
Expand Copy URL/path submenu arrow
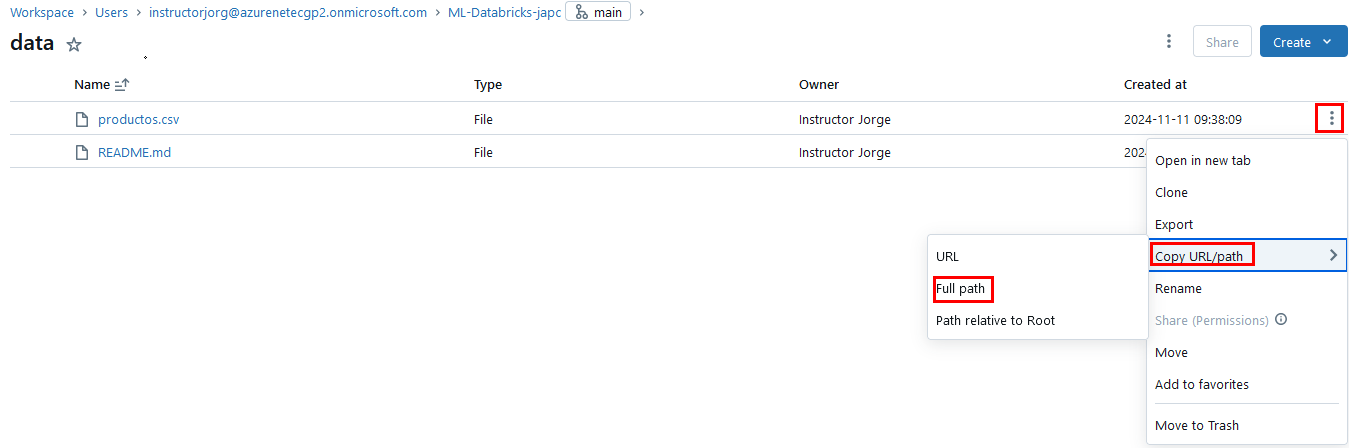point(1333,256)
